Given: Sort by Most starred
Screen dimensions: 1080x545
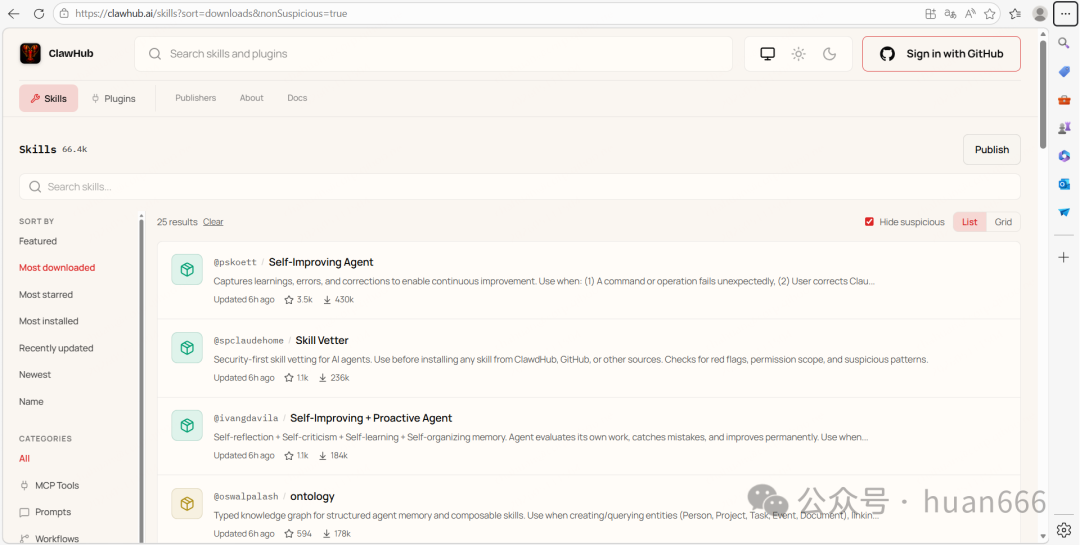Looking at the screenshot, I should [x=45, y=294].
